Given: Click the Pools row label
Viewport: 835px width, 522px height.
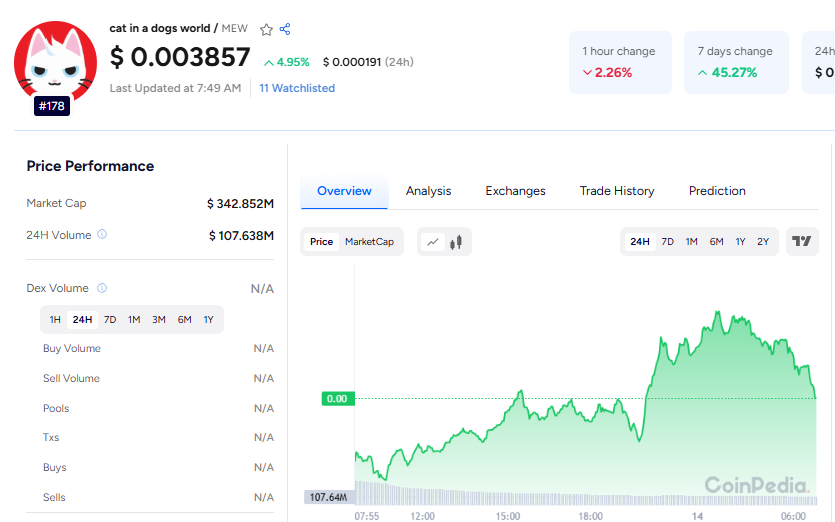Looking at the screenshot, I should click(x=56, y=408).
